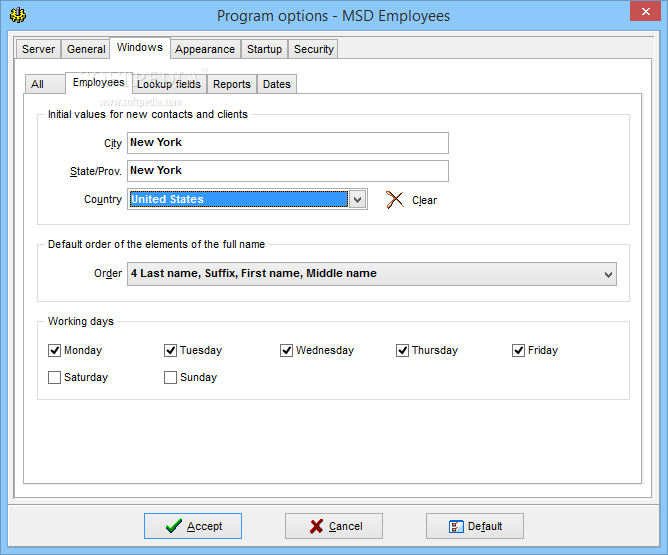Viewport: 668px width, 555px height.
Task: Go to the Startup tab
Action: (264, 49)
